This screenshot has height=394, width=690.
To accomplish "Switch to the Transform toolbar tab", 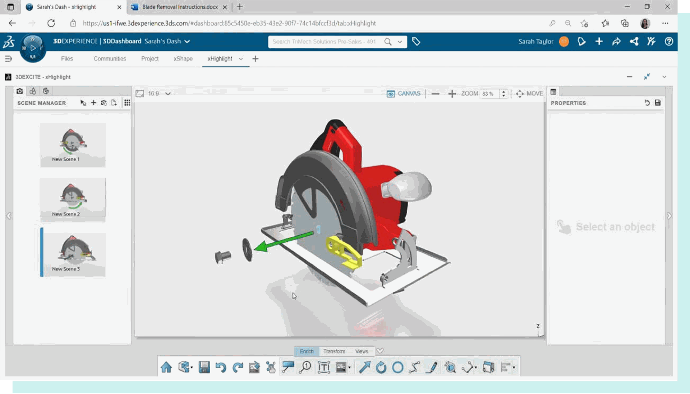I will (334, 351).
